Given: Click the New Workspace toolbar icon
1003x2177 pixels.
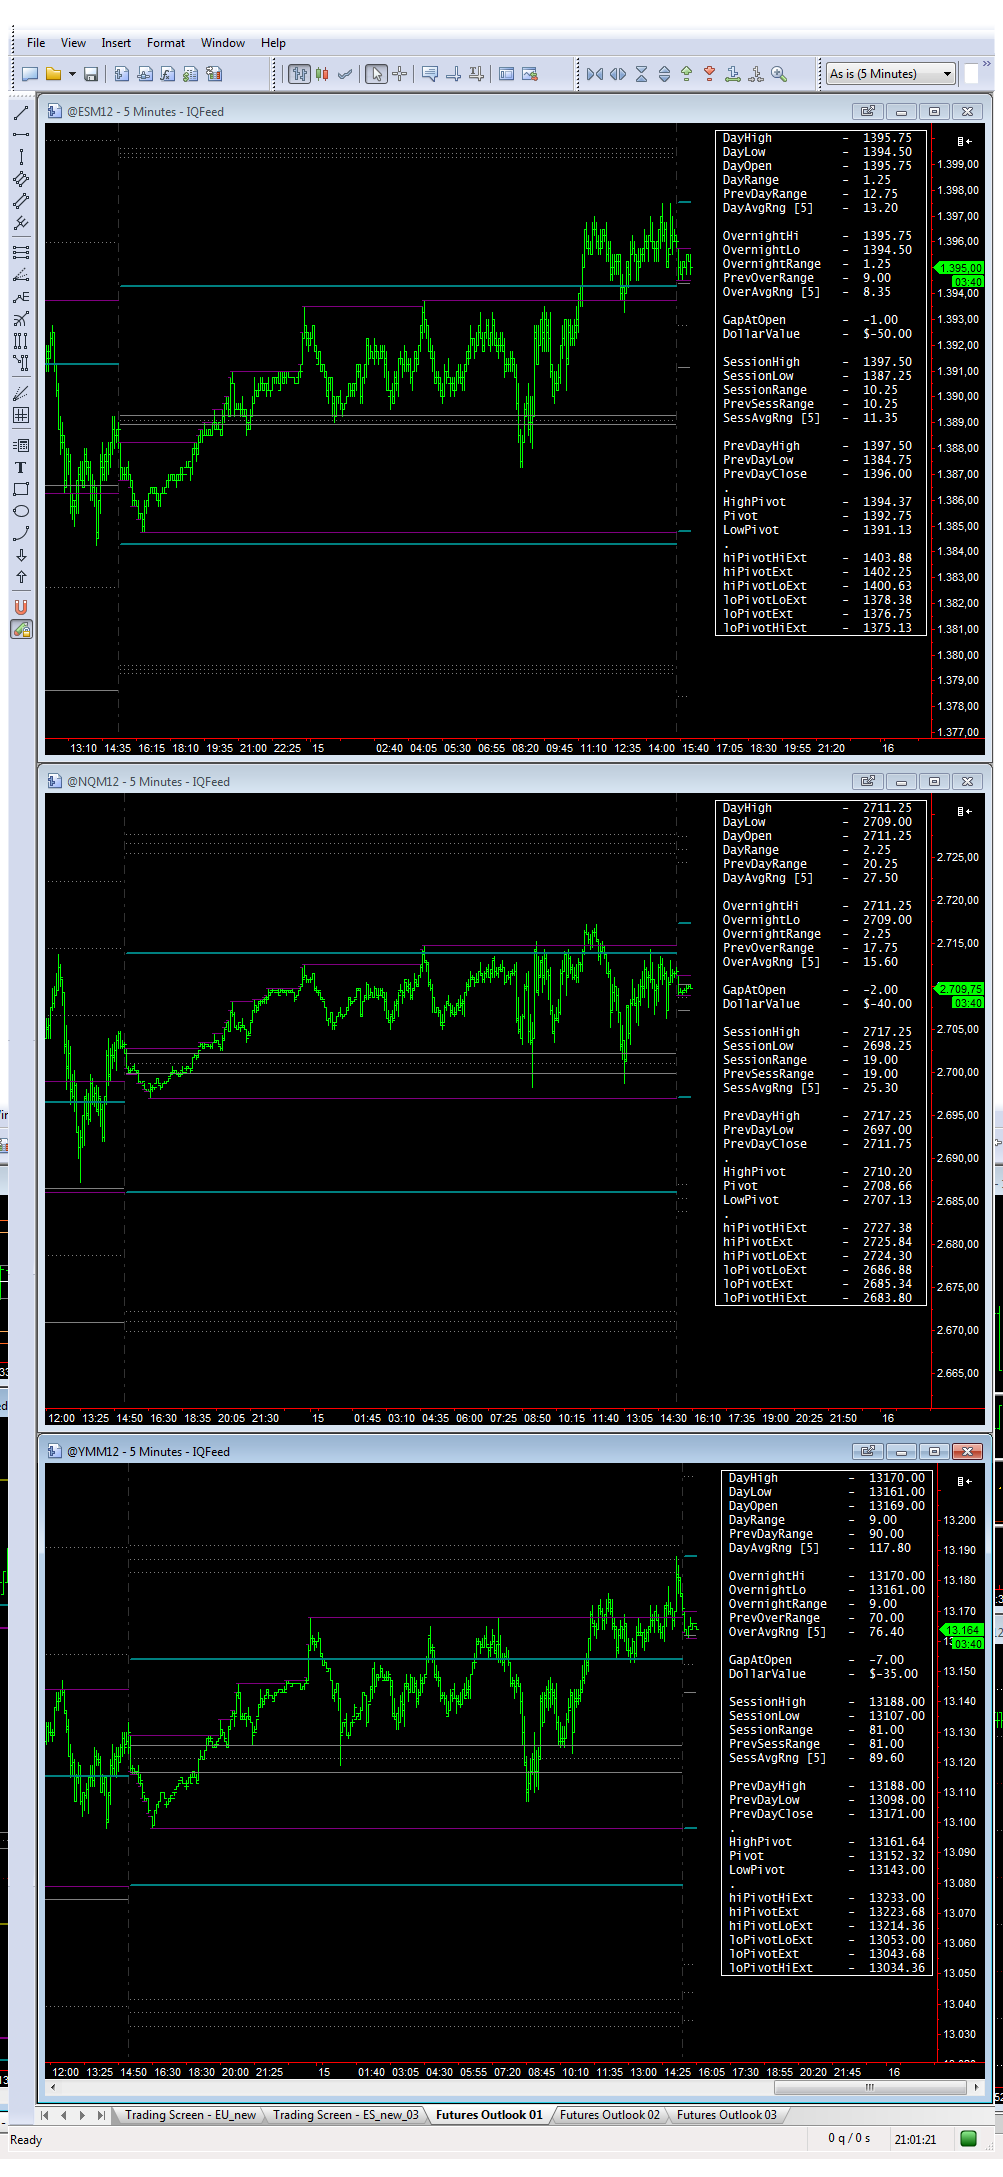Looking at the screenshot, I should click(x=30, y=74).
